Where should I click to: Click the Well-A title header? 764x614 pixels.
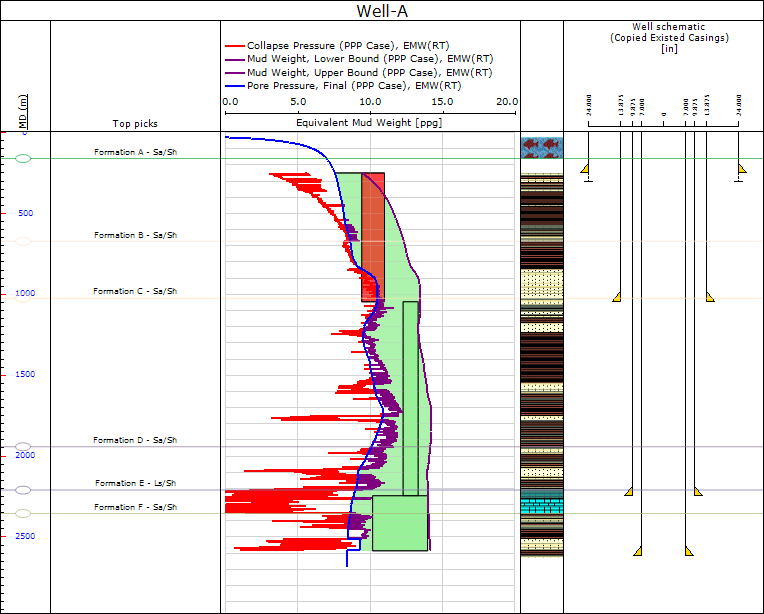tap(382, 11)
